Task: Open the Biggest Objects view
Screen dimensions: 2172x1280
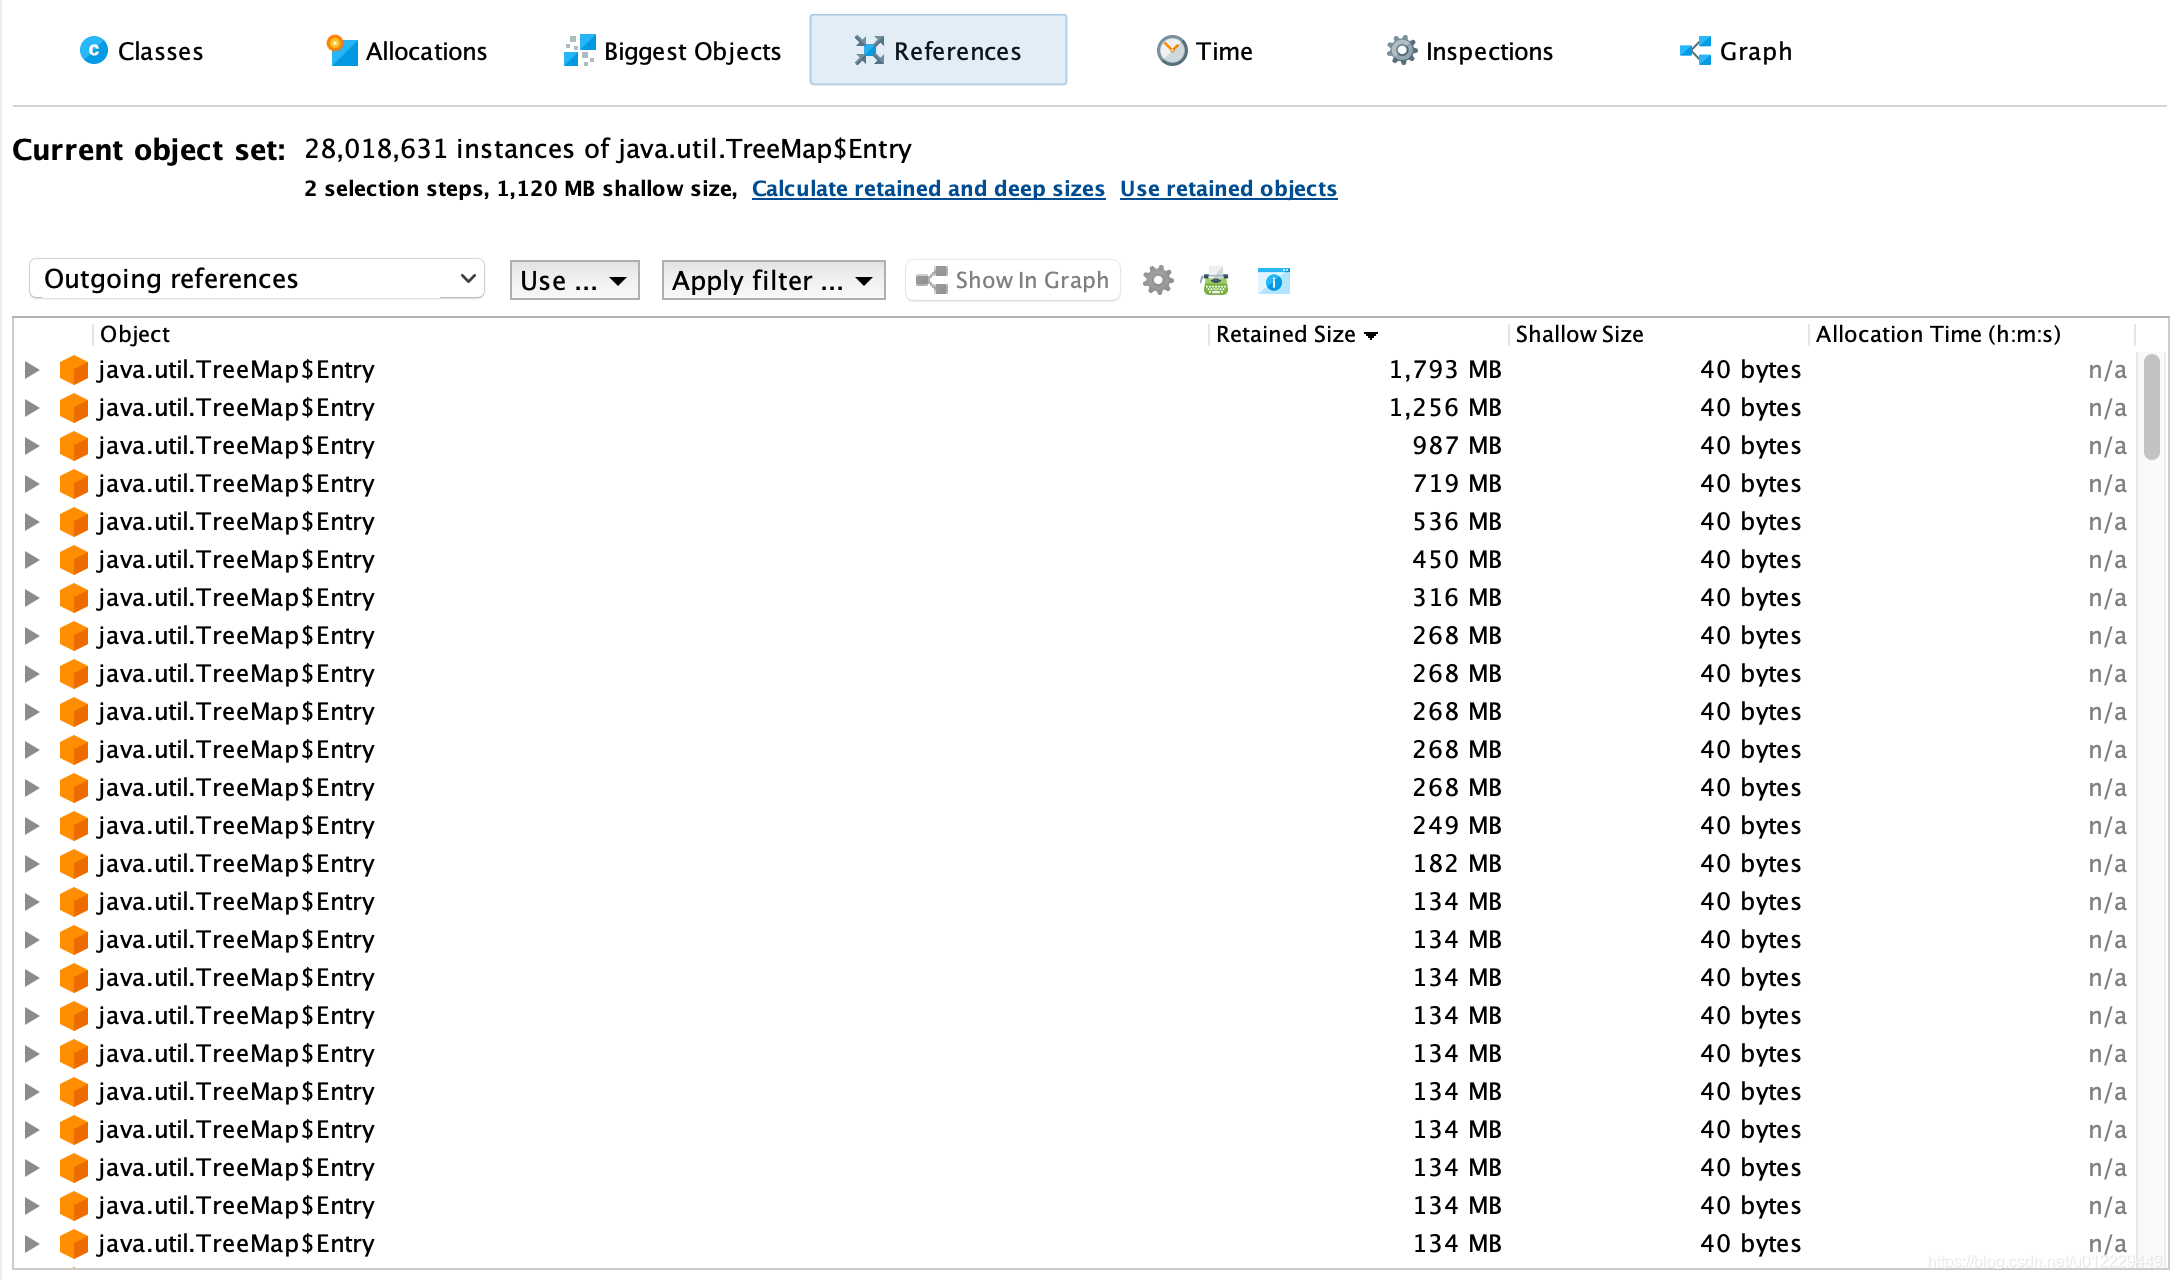Action: pyautogui.click(x=672, y=51)
